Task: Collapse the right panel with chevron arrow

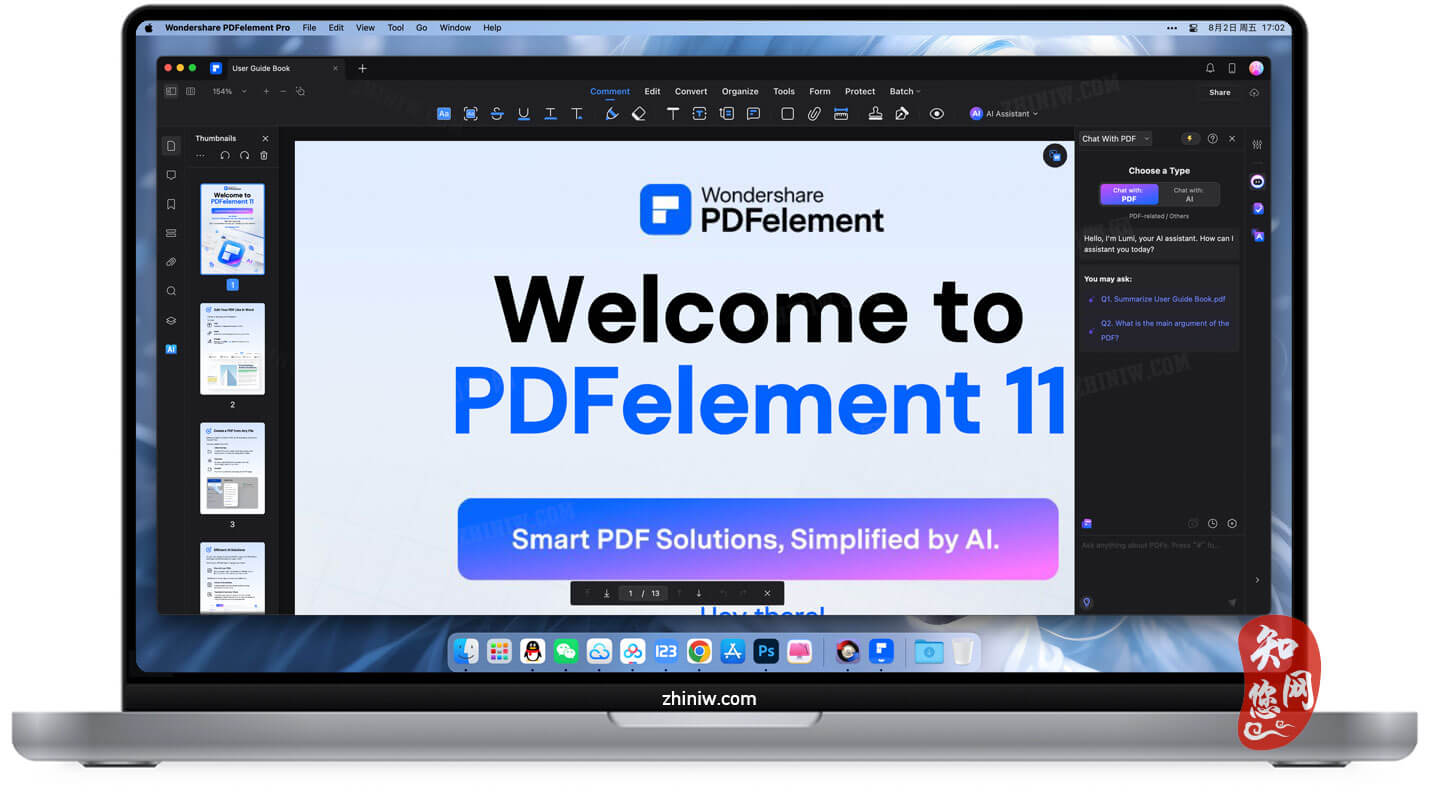Action: 1257,580
